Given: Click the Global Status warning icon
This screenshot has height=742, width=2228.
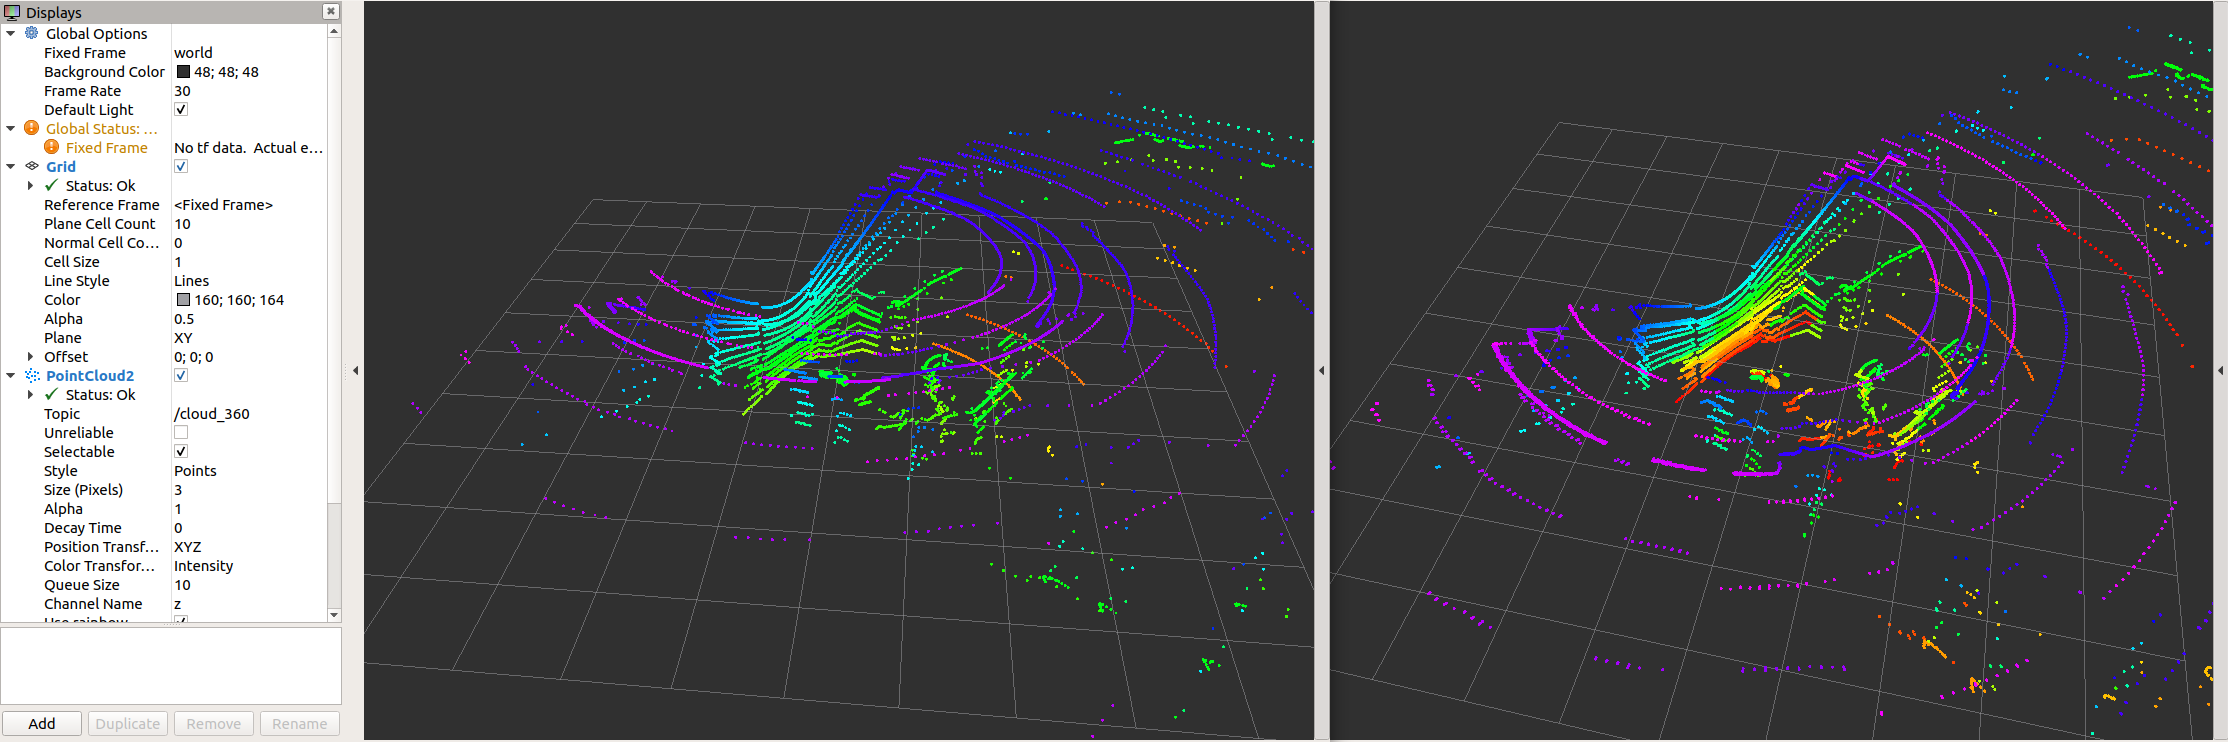Looking at the screenshot, I should pos(32,128).
